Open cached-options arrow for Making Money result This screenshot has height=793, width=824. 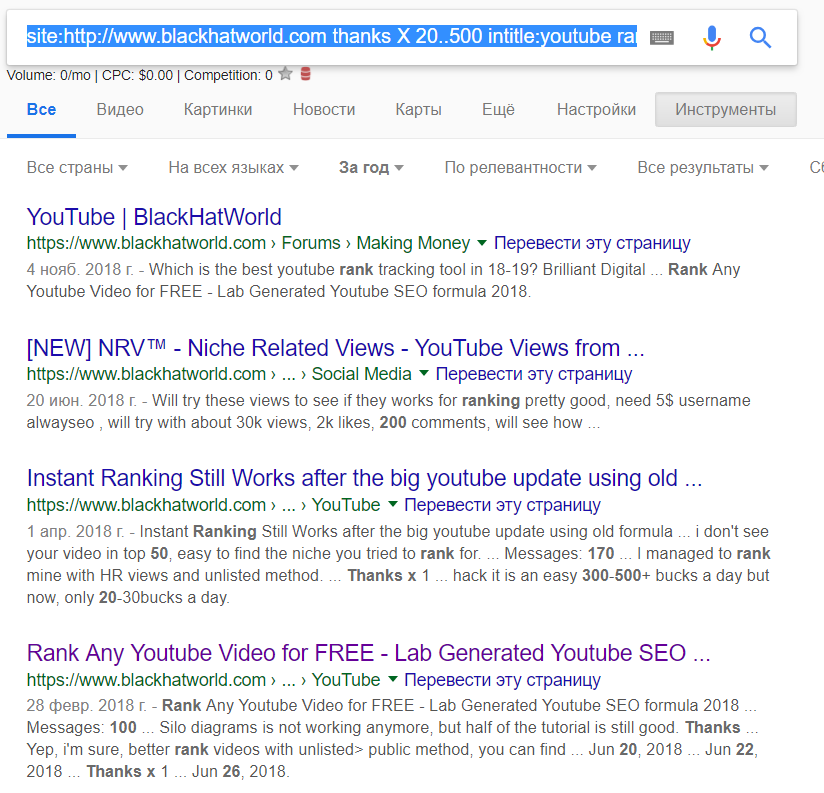pos(481,243)
